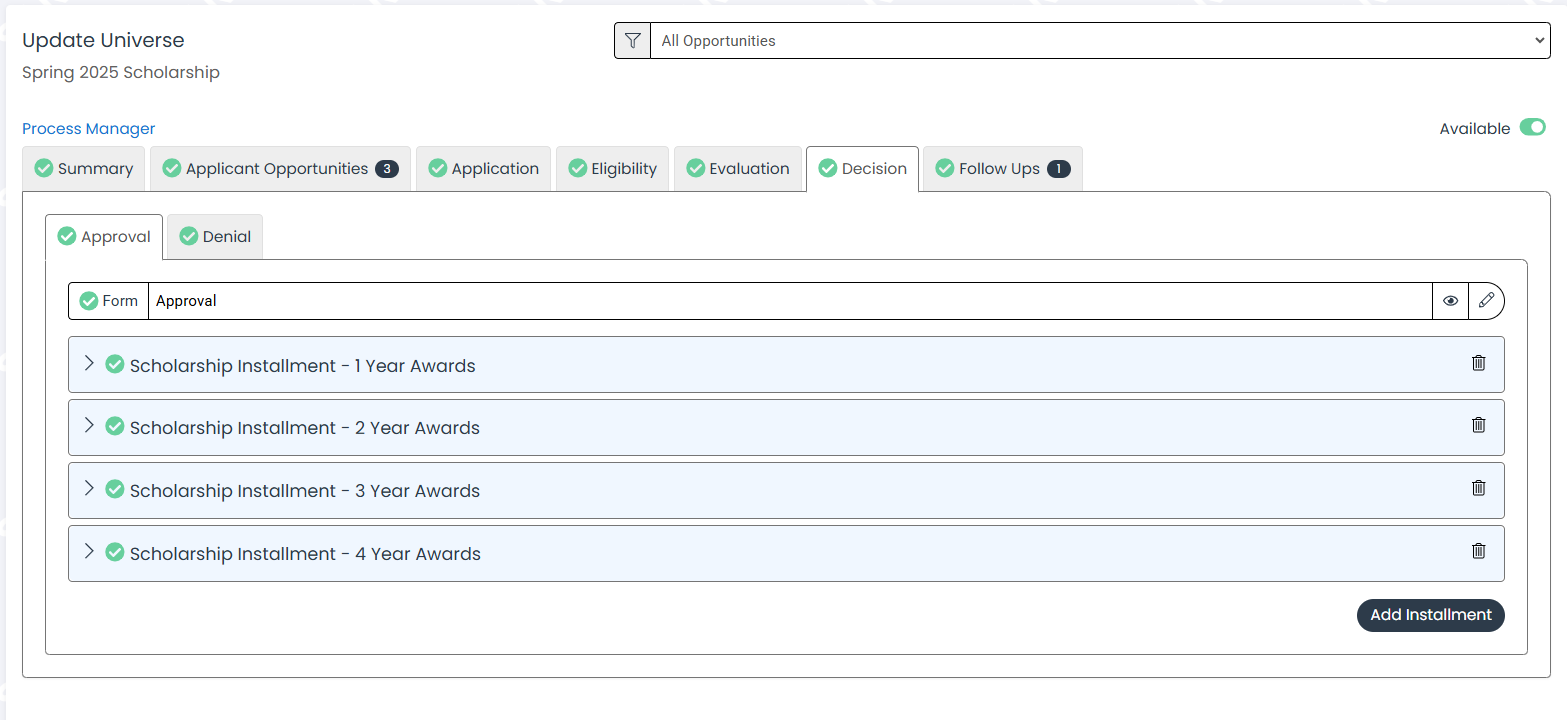
Task: Open the Applicant Opportunities tab
Action: click(x=280, y=169)
